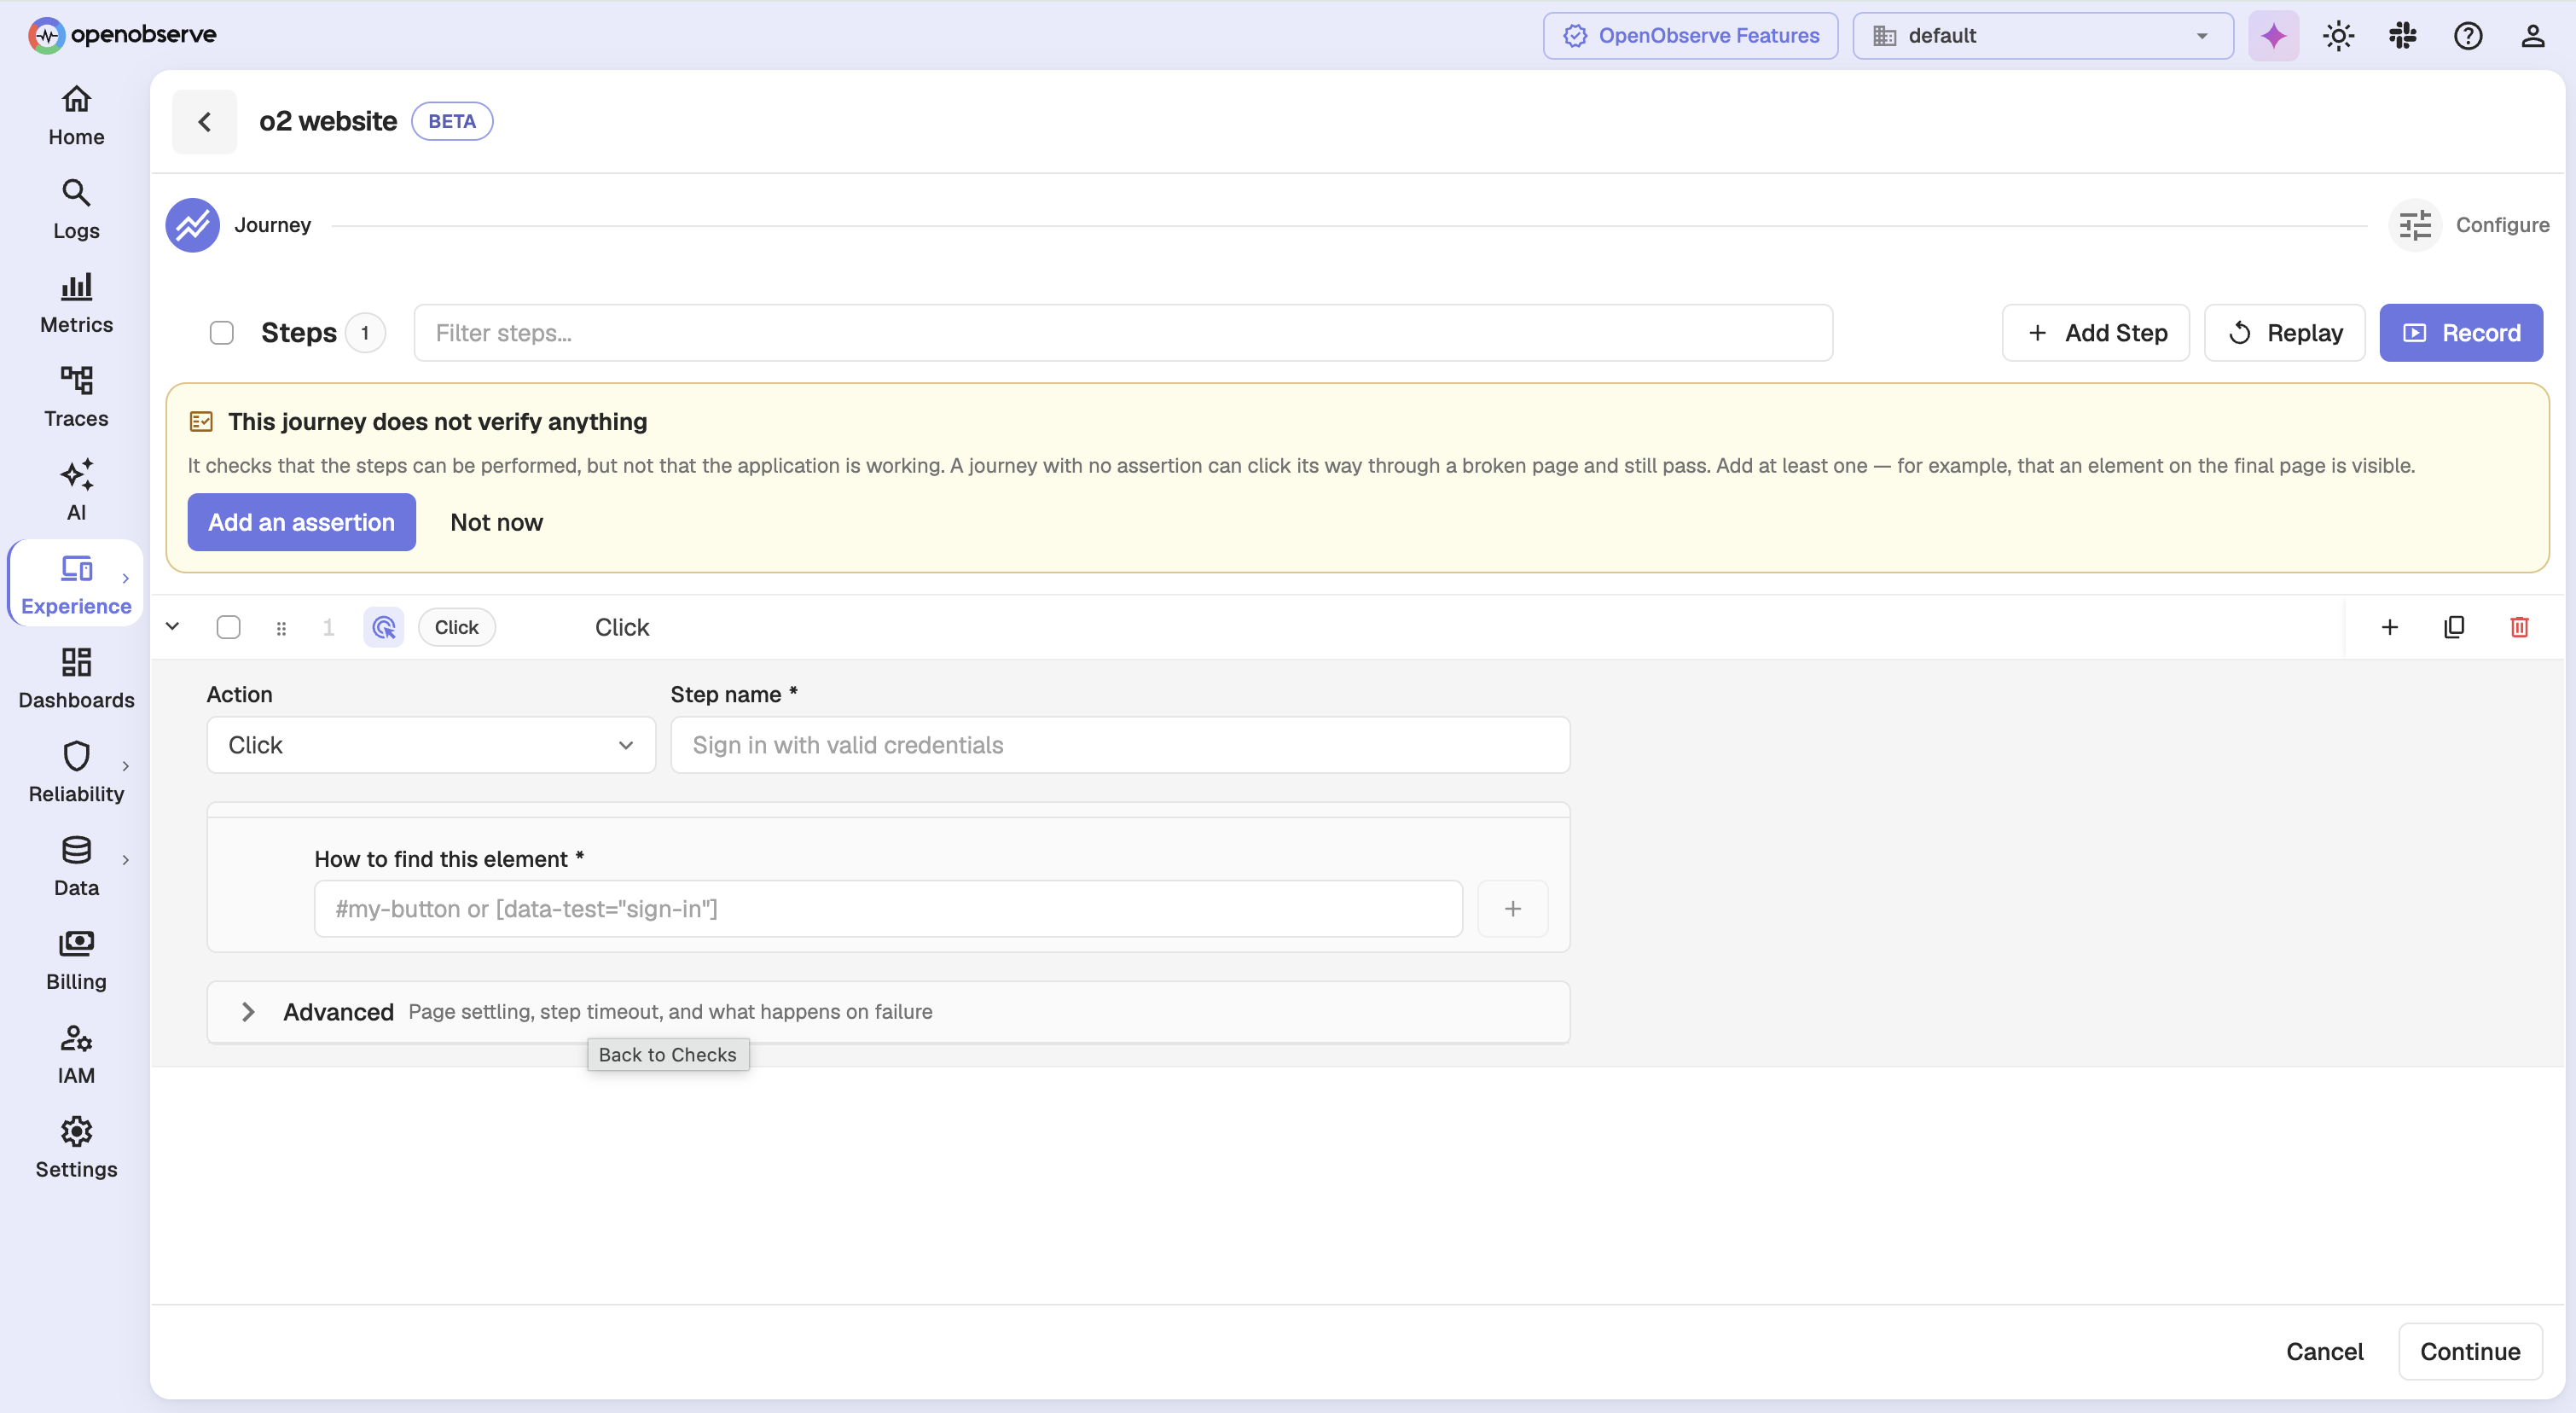Toggle the select-all Steps checkbox

(222, 333)
